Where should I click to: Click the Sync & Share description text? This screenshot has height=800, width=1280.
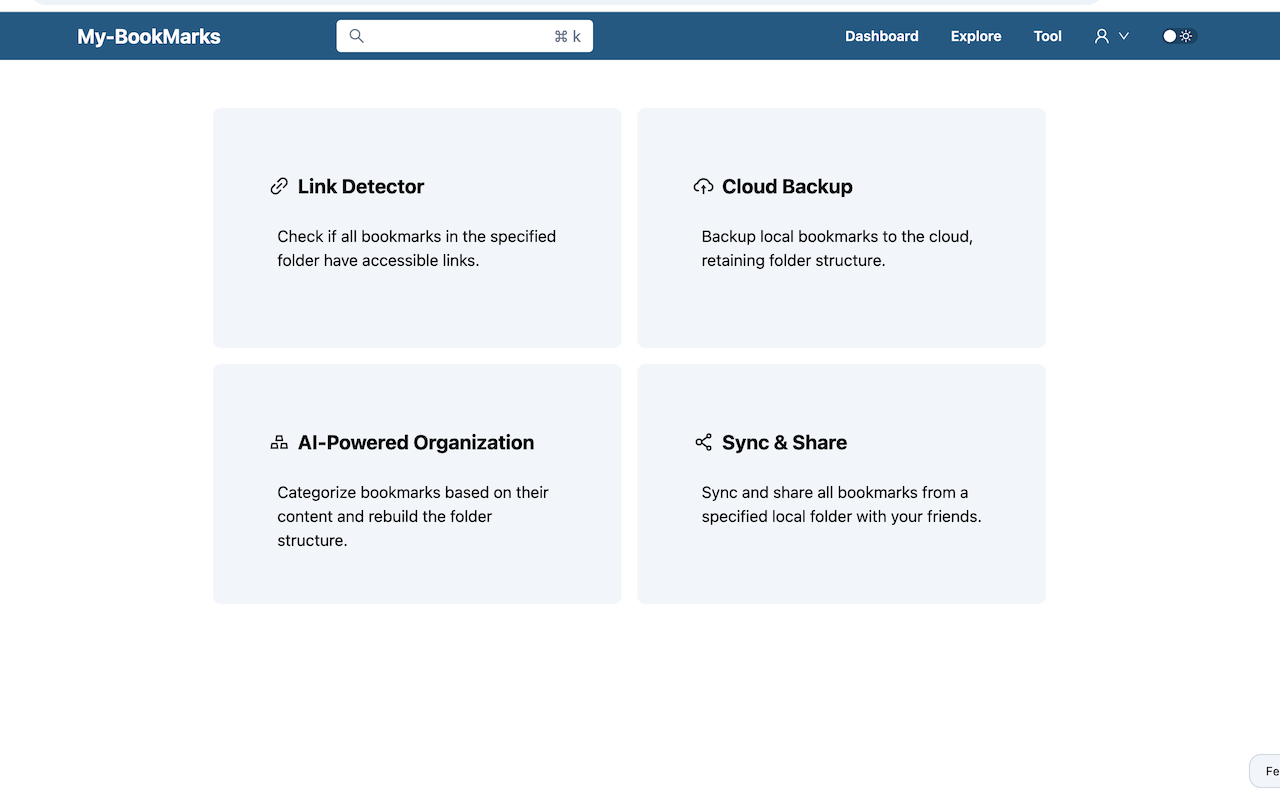point(841,504)
